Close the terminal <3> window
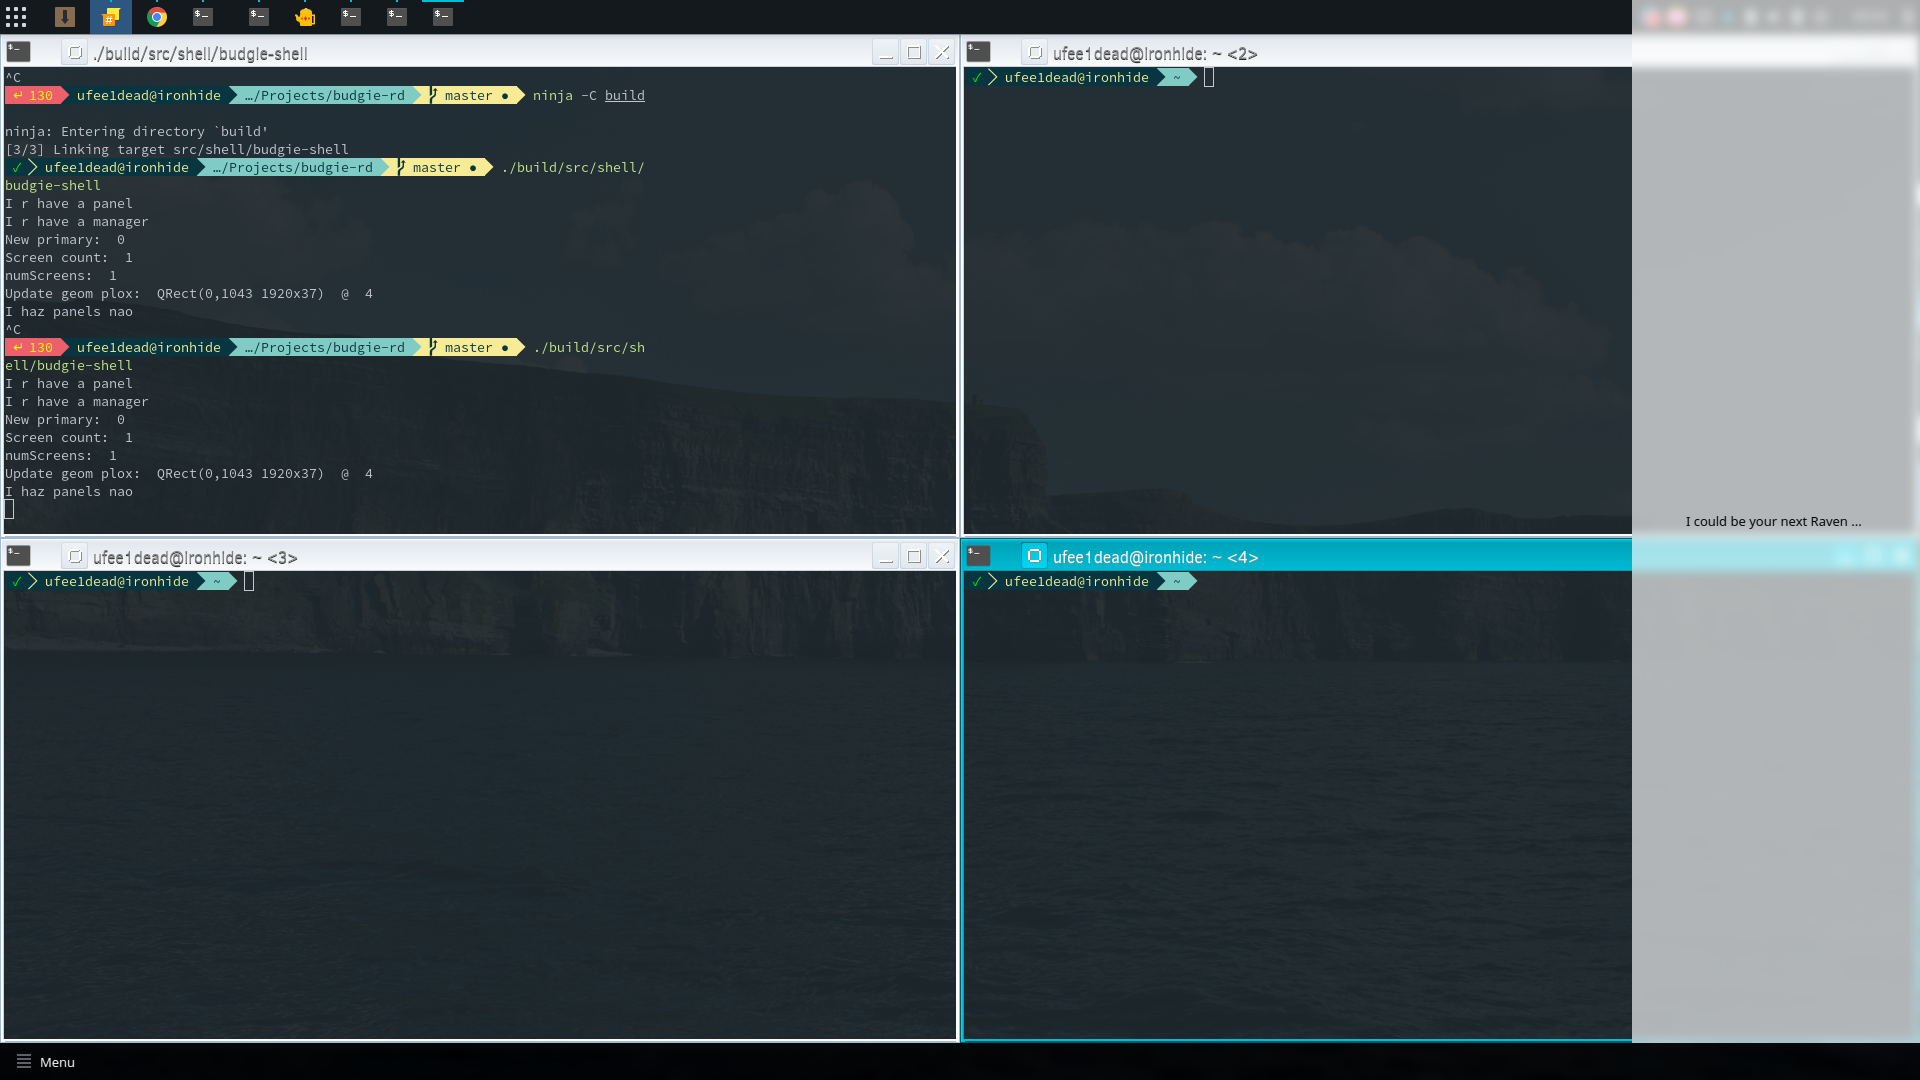 tap(942, 557)
